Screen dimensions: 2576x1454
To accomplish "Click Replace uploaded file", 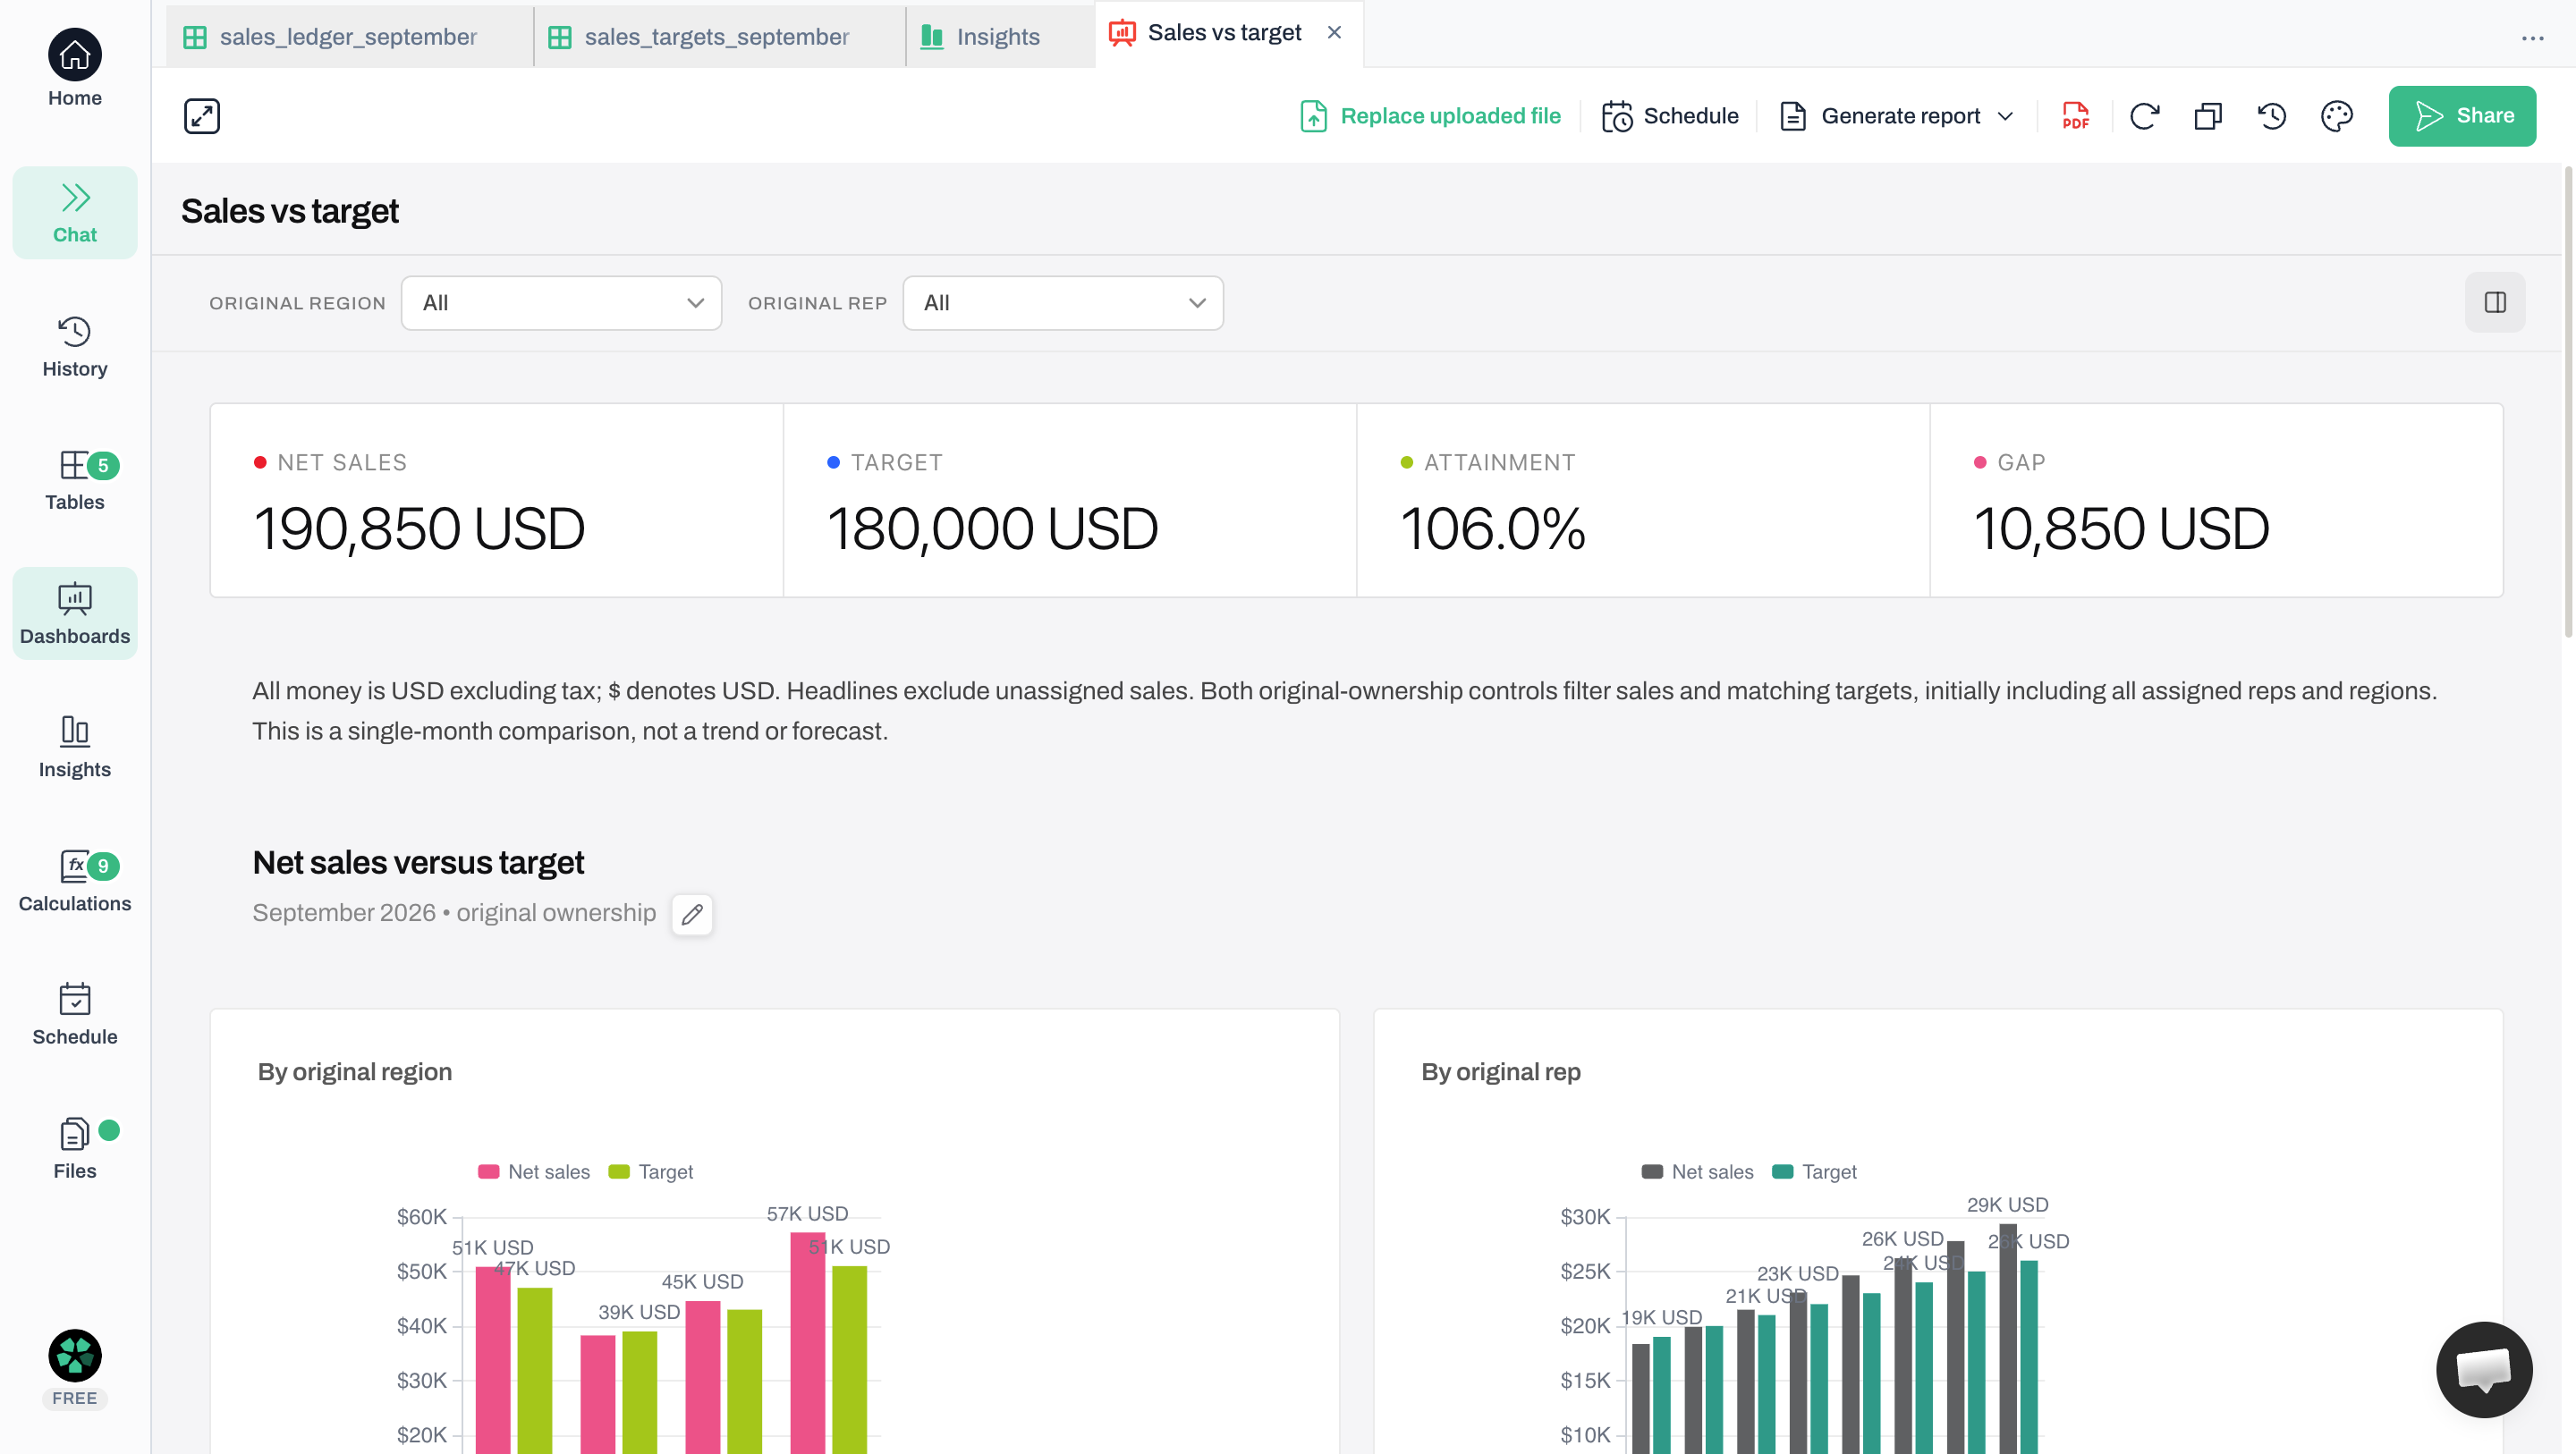I will [x=1430, y=116].
